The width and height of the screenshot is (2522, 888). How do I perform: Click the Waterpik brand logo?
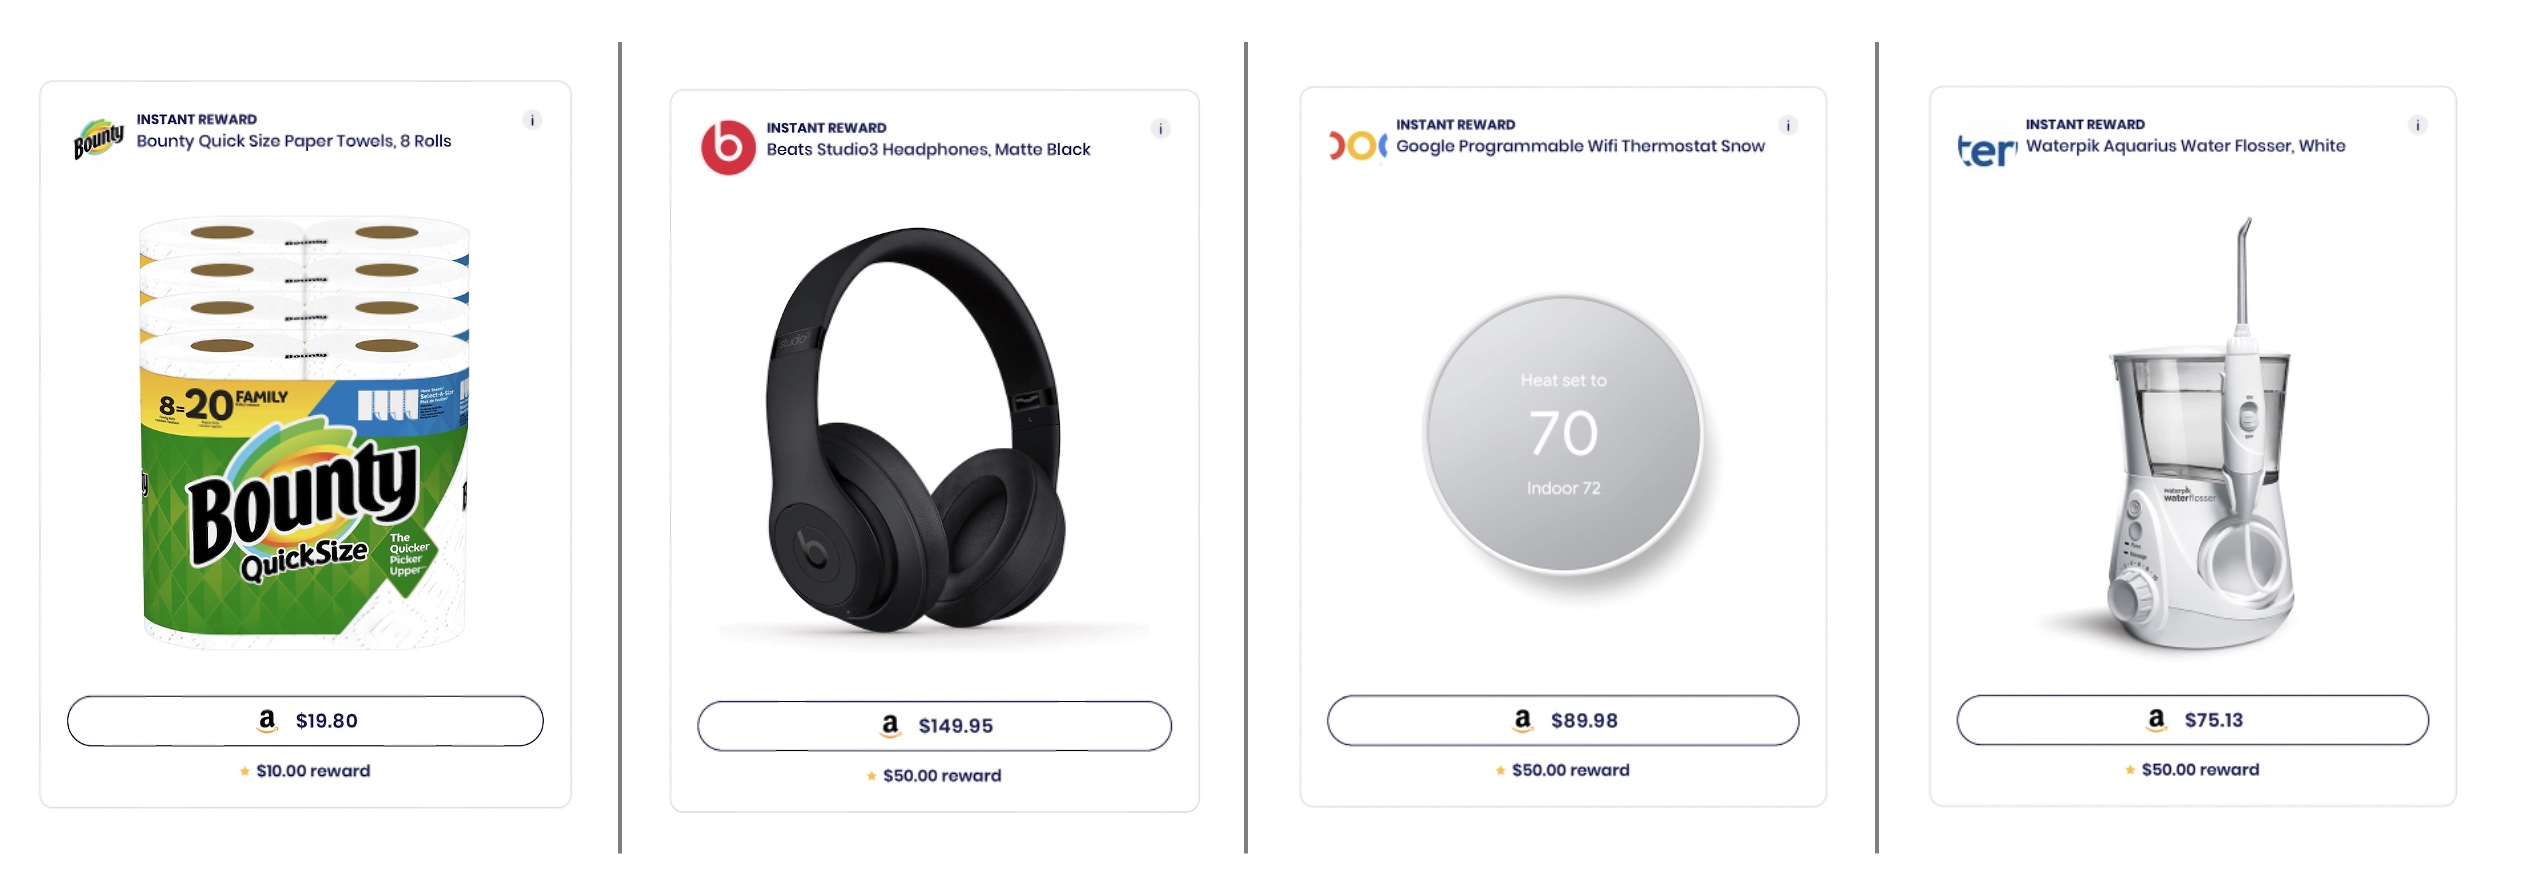(x=1987, y=150)
